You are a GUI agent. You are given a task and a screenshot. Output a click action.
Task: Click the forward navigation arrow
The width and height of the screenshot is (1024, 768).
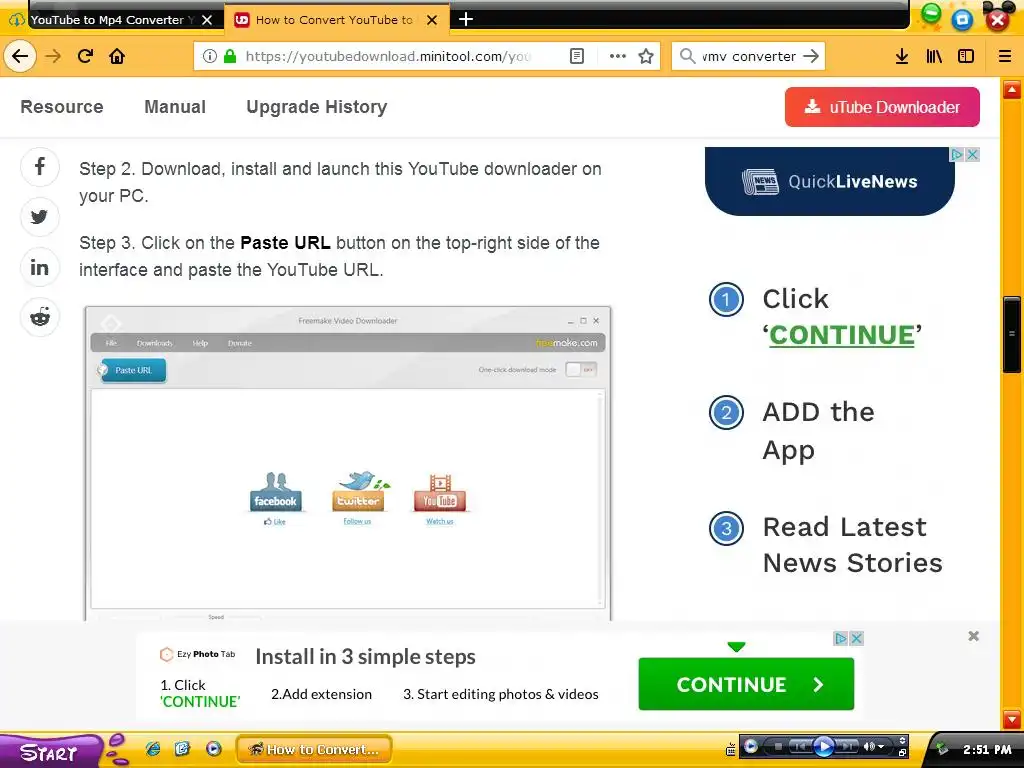click(53, 56)
